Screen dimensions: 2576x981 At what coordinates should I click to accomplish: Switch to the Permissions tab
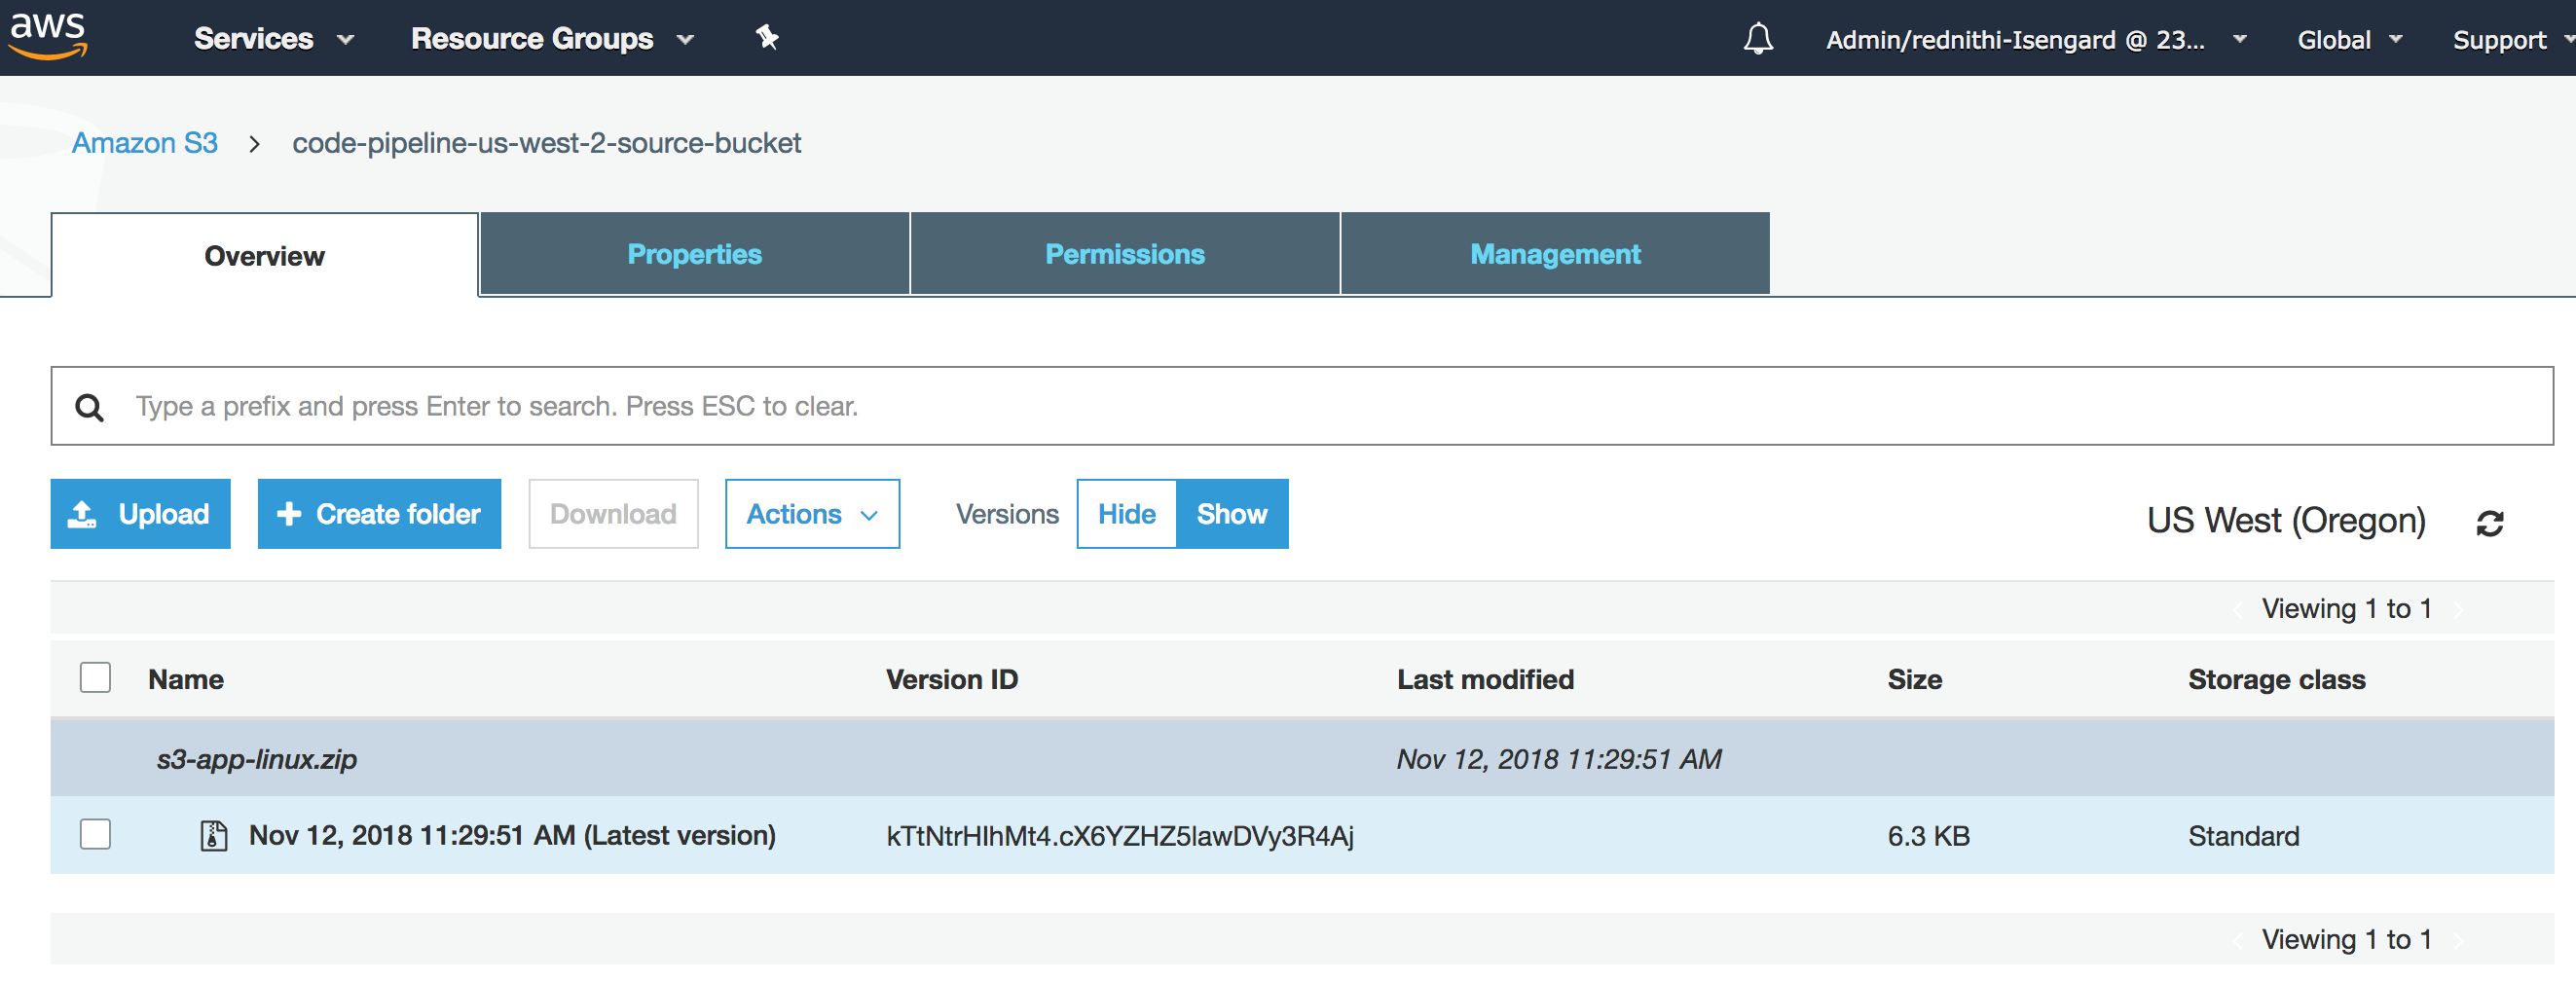[1125, 254]
